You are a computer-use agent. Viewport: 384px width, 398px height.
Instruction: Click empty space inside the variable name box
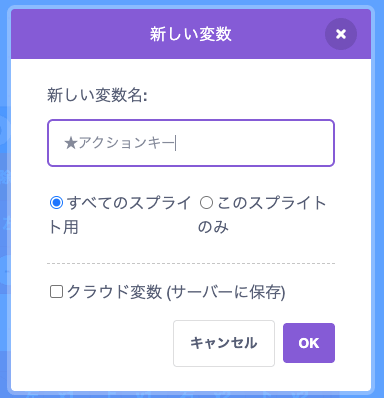(257, 143)
